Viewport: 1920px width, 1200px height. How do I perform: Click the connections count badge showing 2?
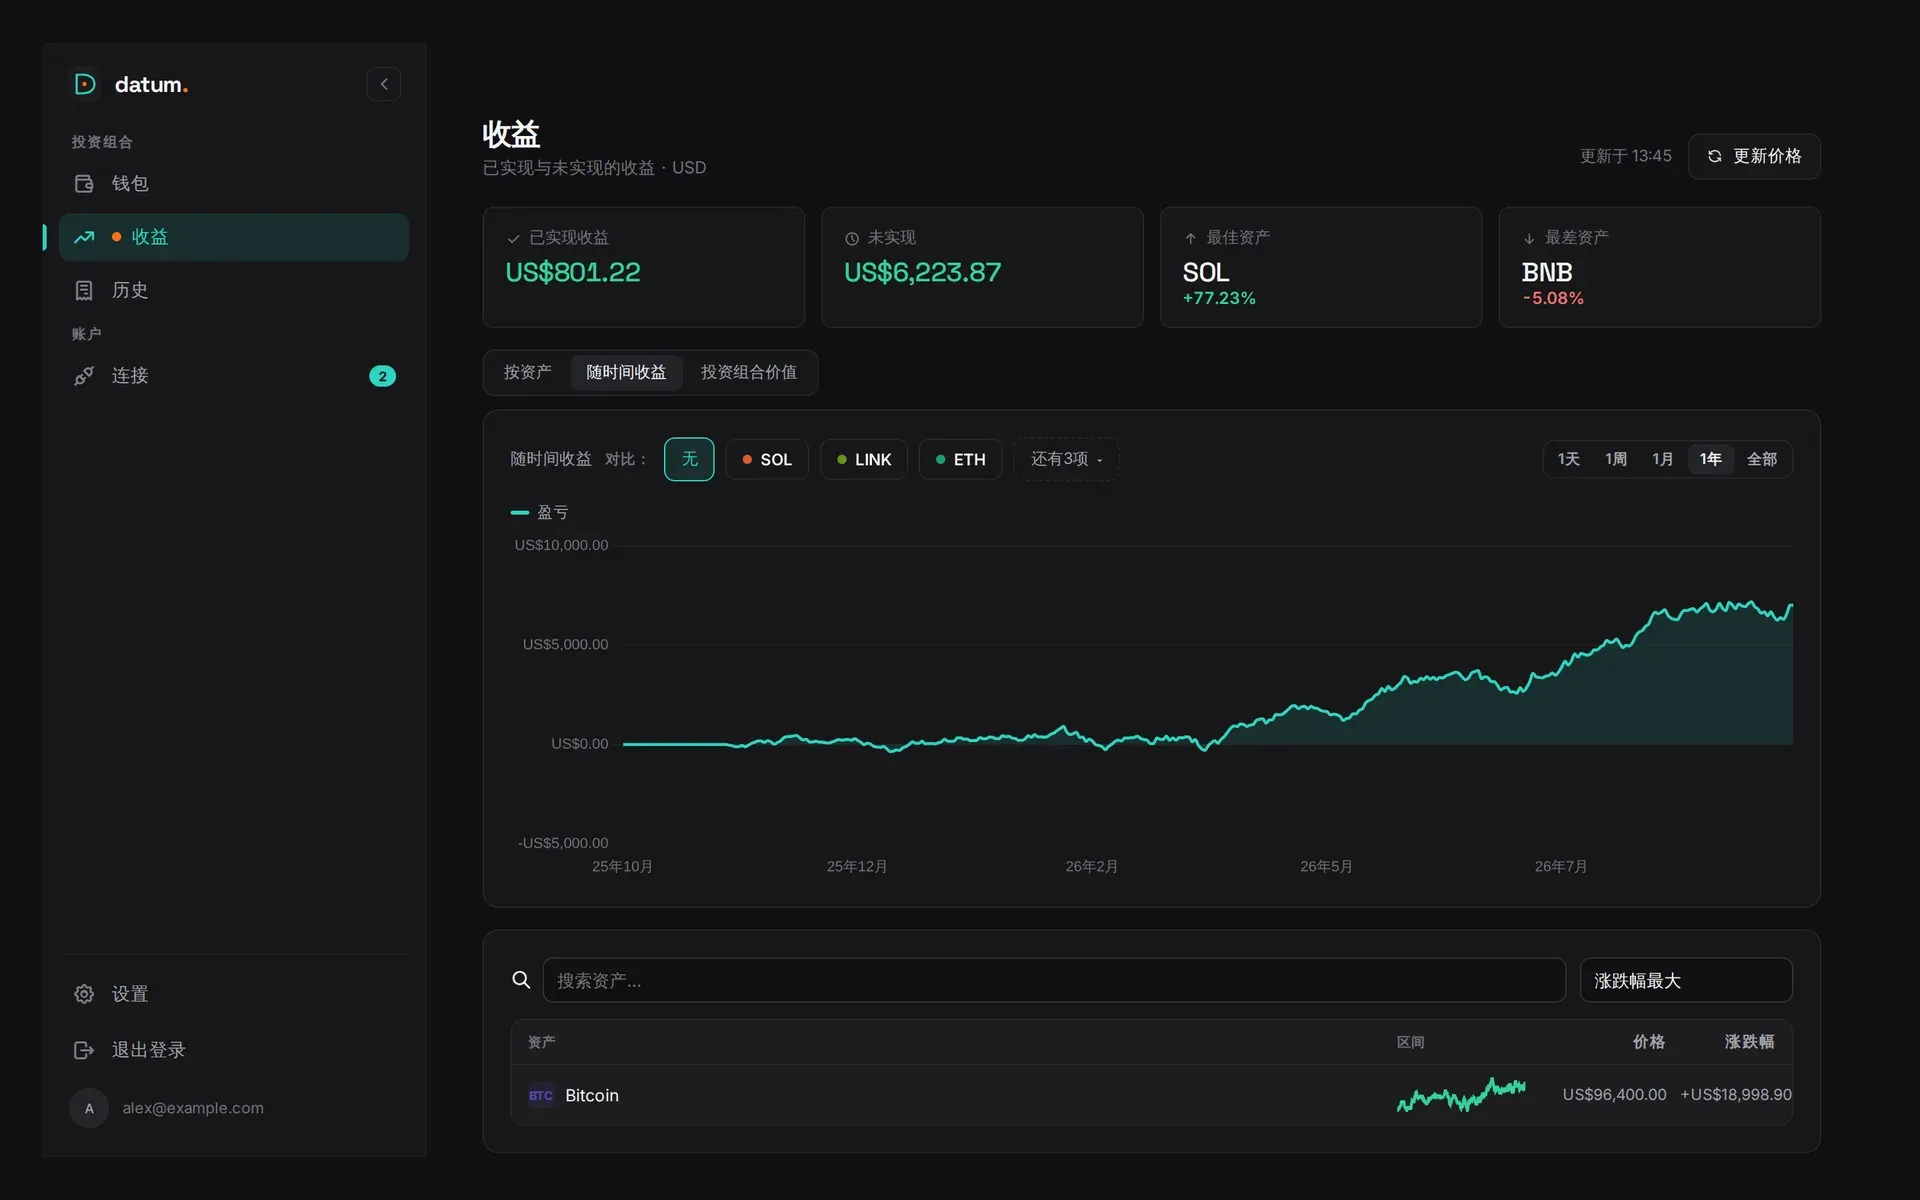(x=383, y=376)
